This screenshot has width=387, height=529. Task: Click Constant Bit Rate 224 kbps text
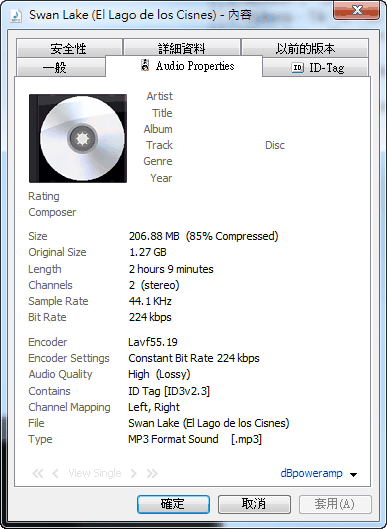(194, 358)
